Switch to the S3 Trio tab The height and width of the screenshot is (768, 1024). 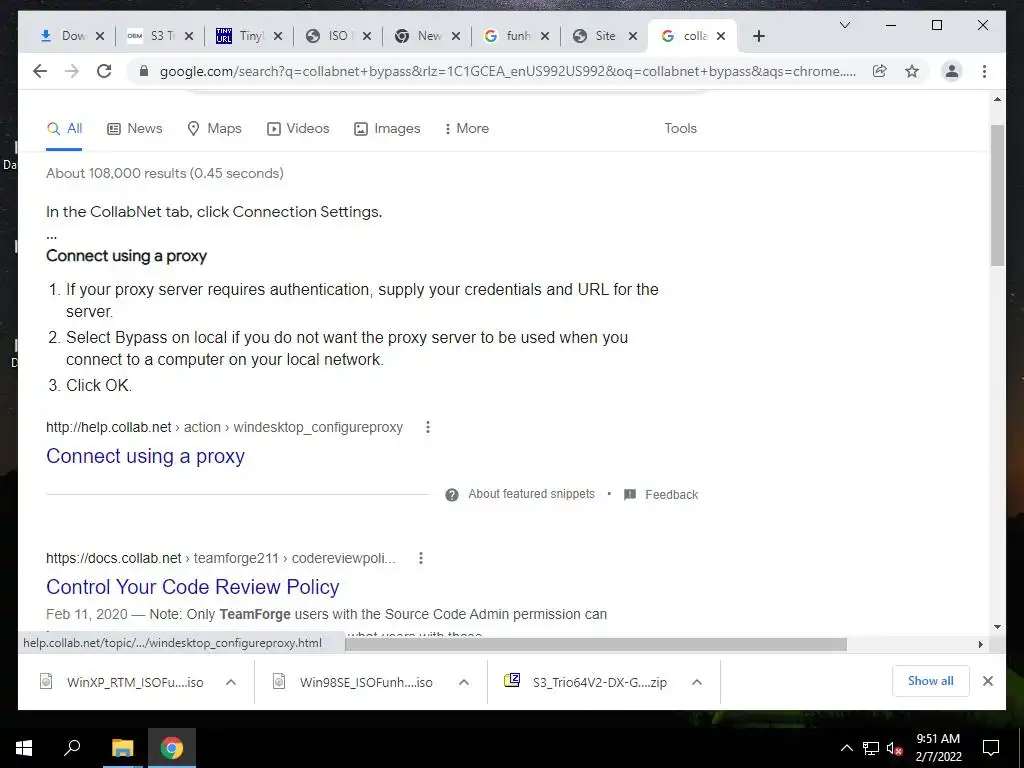coord(150,36)
